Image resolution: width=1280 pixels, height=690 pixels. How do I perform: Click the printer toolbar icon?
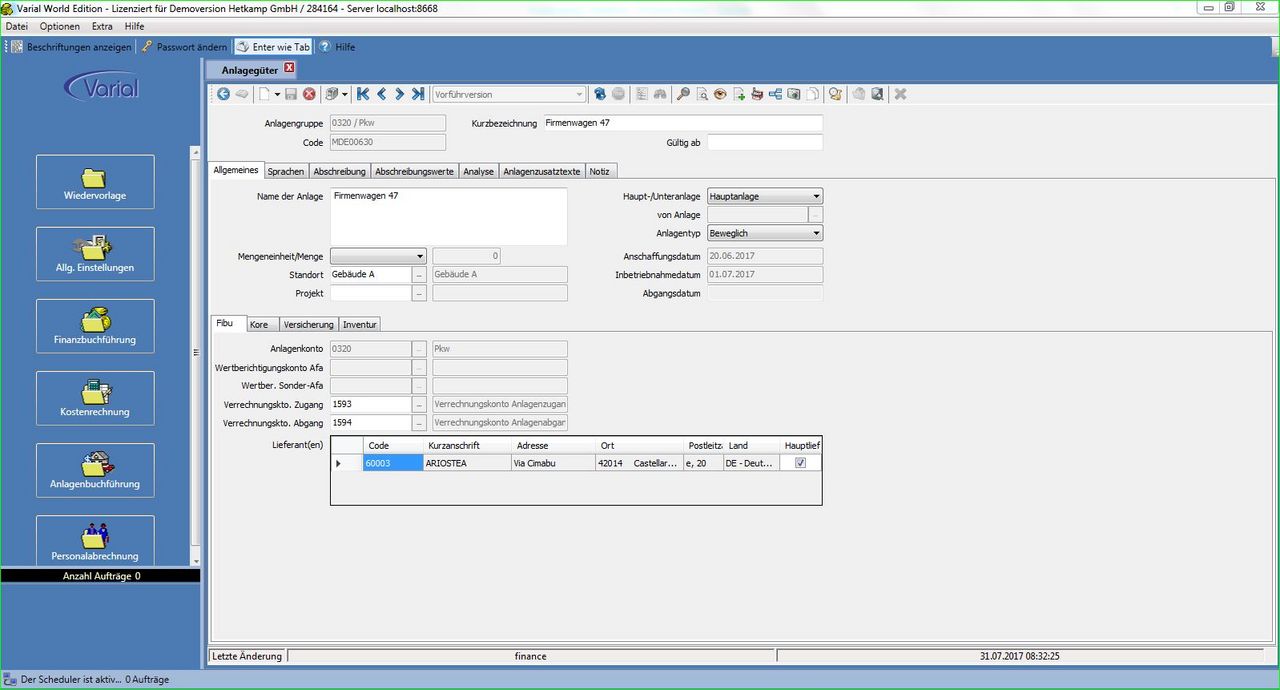tap(757, 94)
